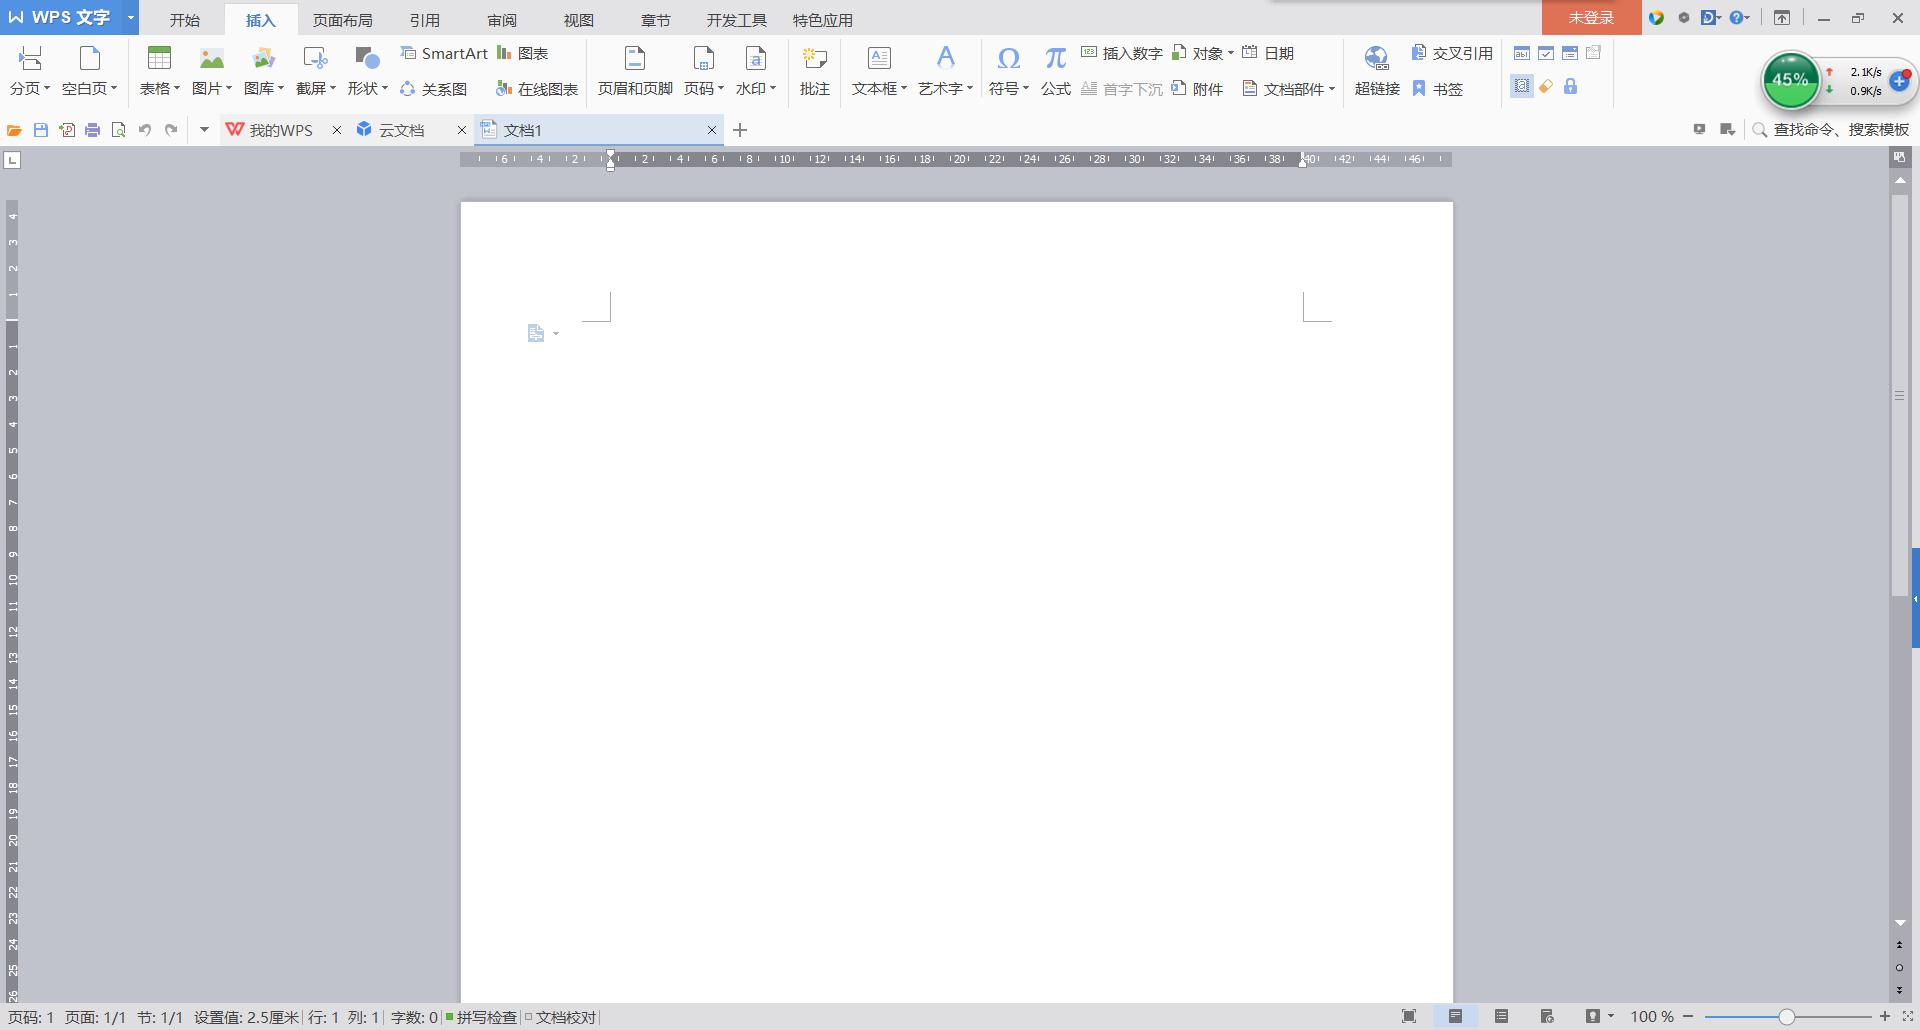Toggle eye protection mode in status bar
Viewport: 1920px width, 1030px height.
coord(1592,1017)
